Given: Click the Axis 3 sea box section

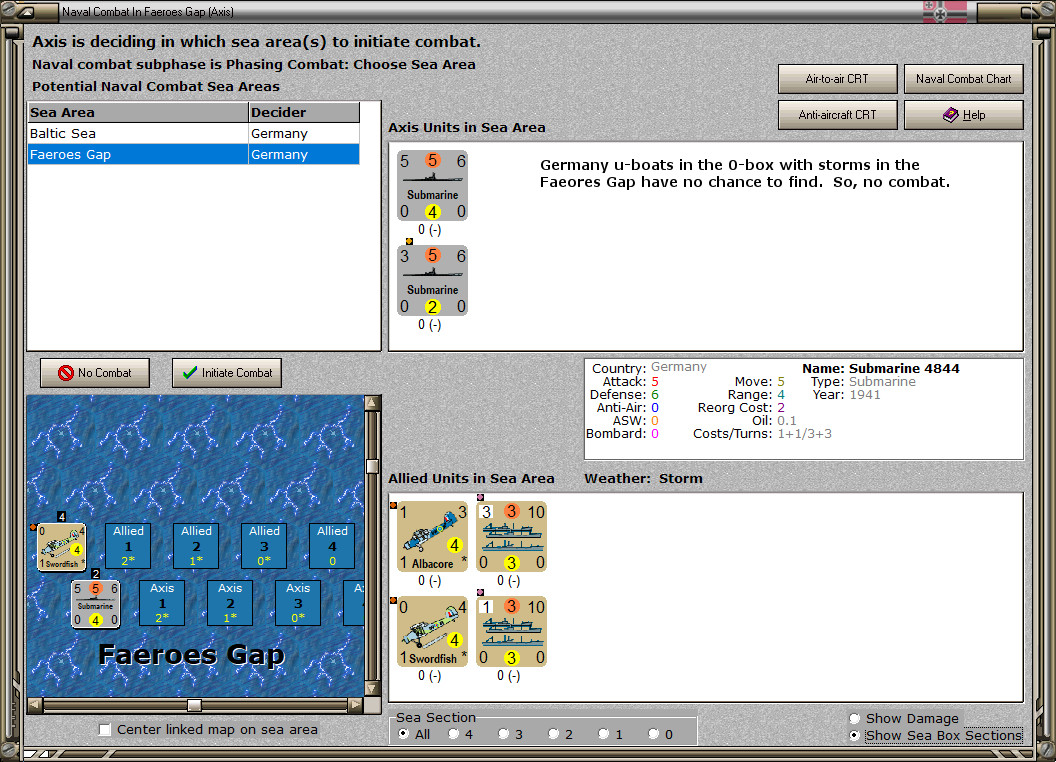Looking at the screenshot, I should coord(298,603).
